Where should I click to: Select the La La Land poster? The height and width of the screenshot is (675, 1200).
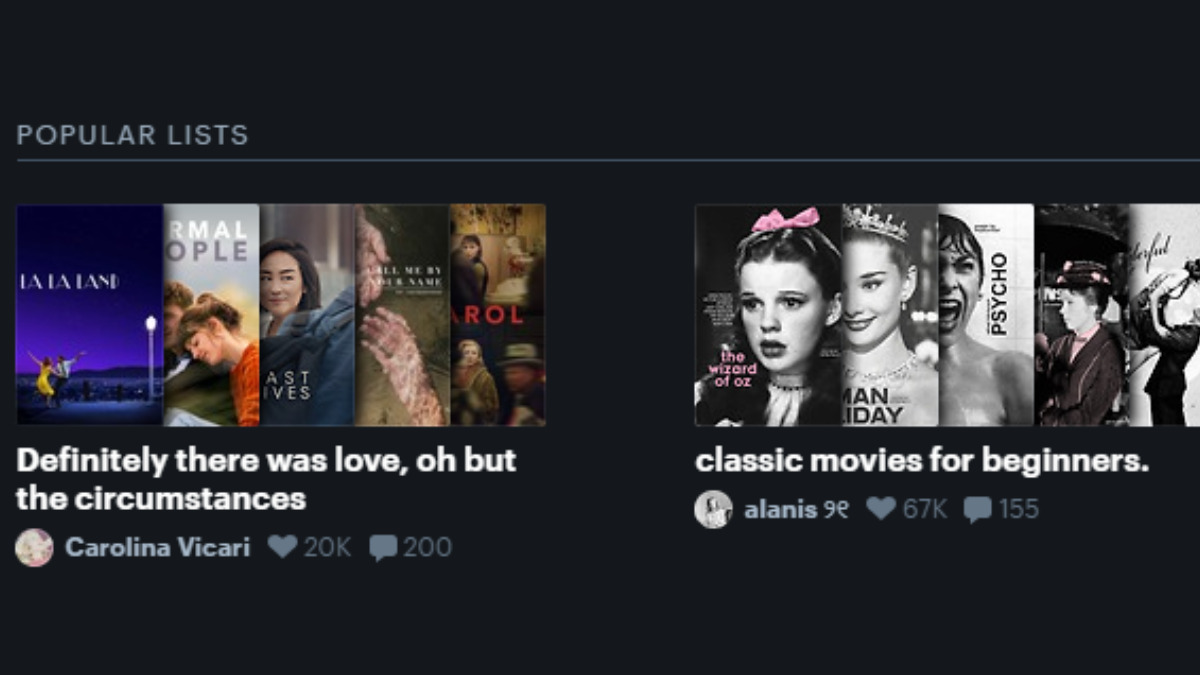pos(90,315)
